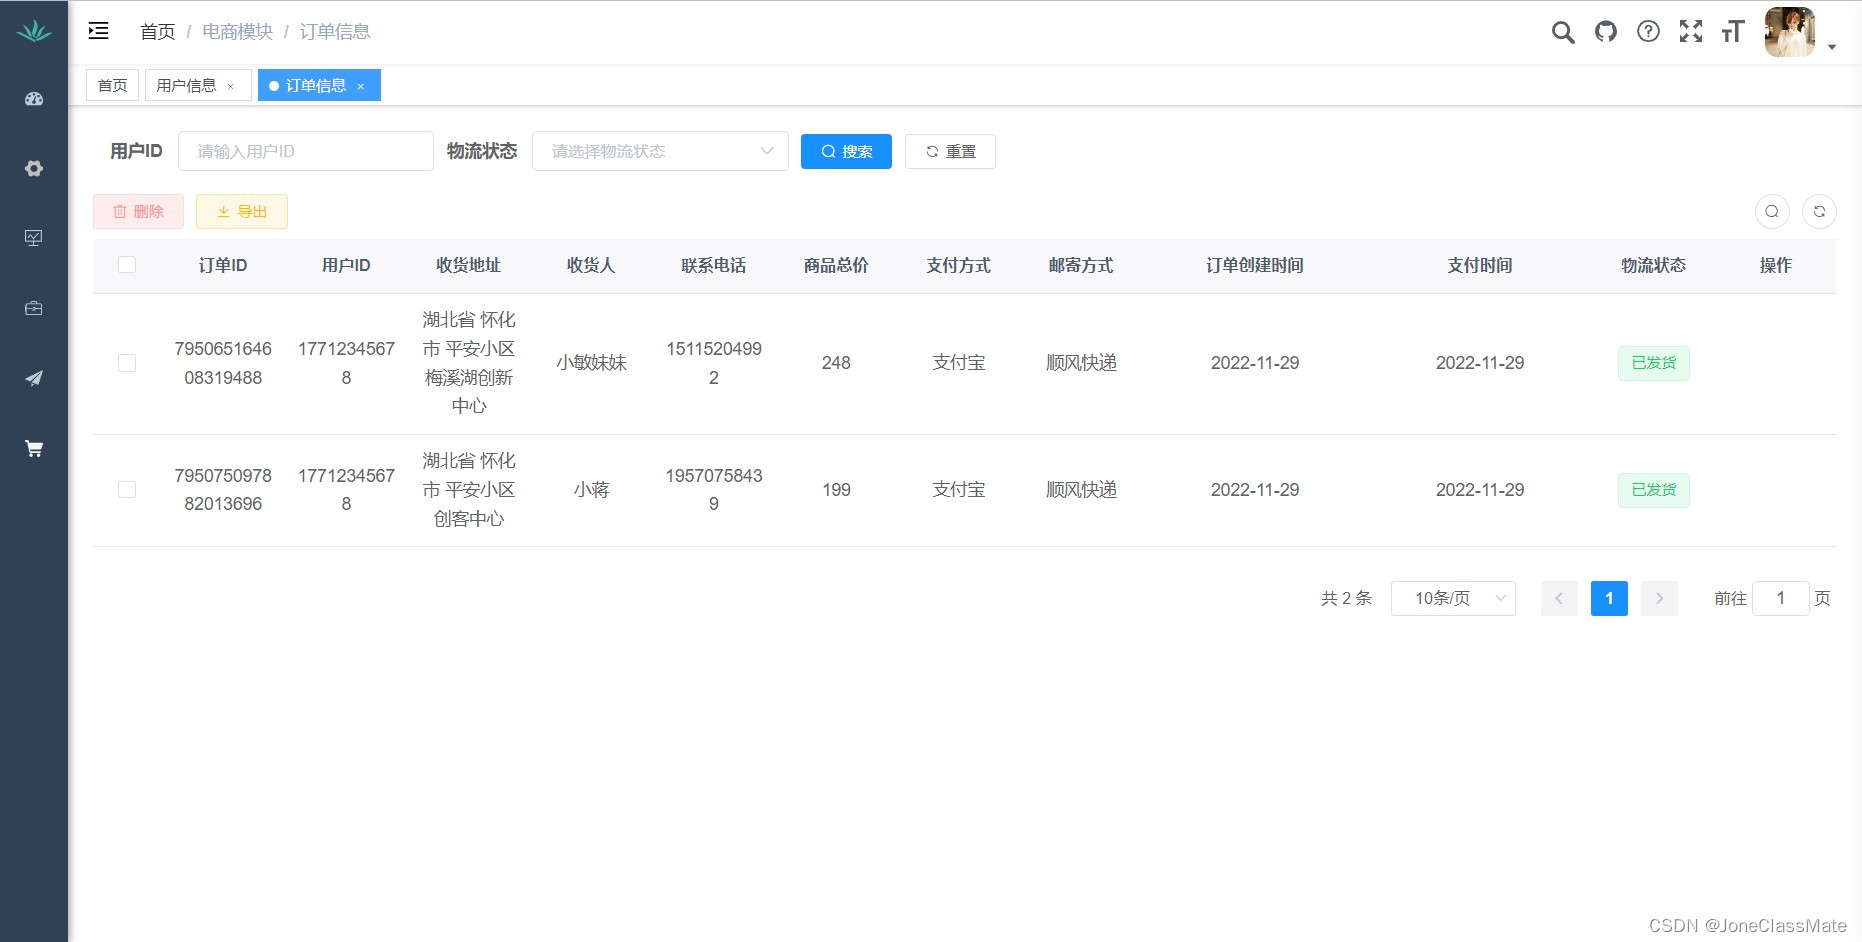Viewport: 1862px width, 942px height.
Task: Open the GitHub source link icon
Action: pos(1606,32)
